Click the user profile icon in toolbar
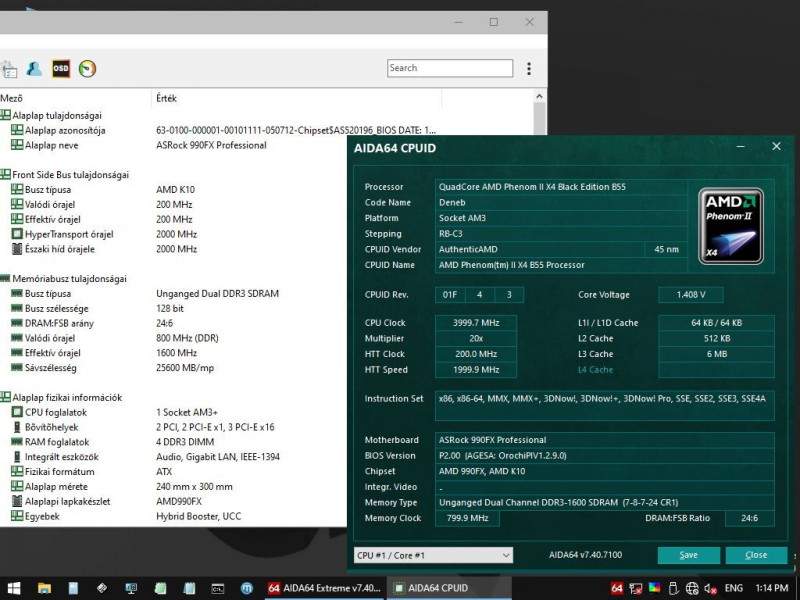 [x=35, y=69]
